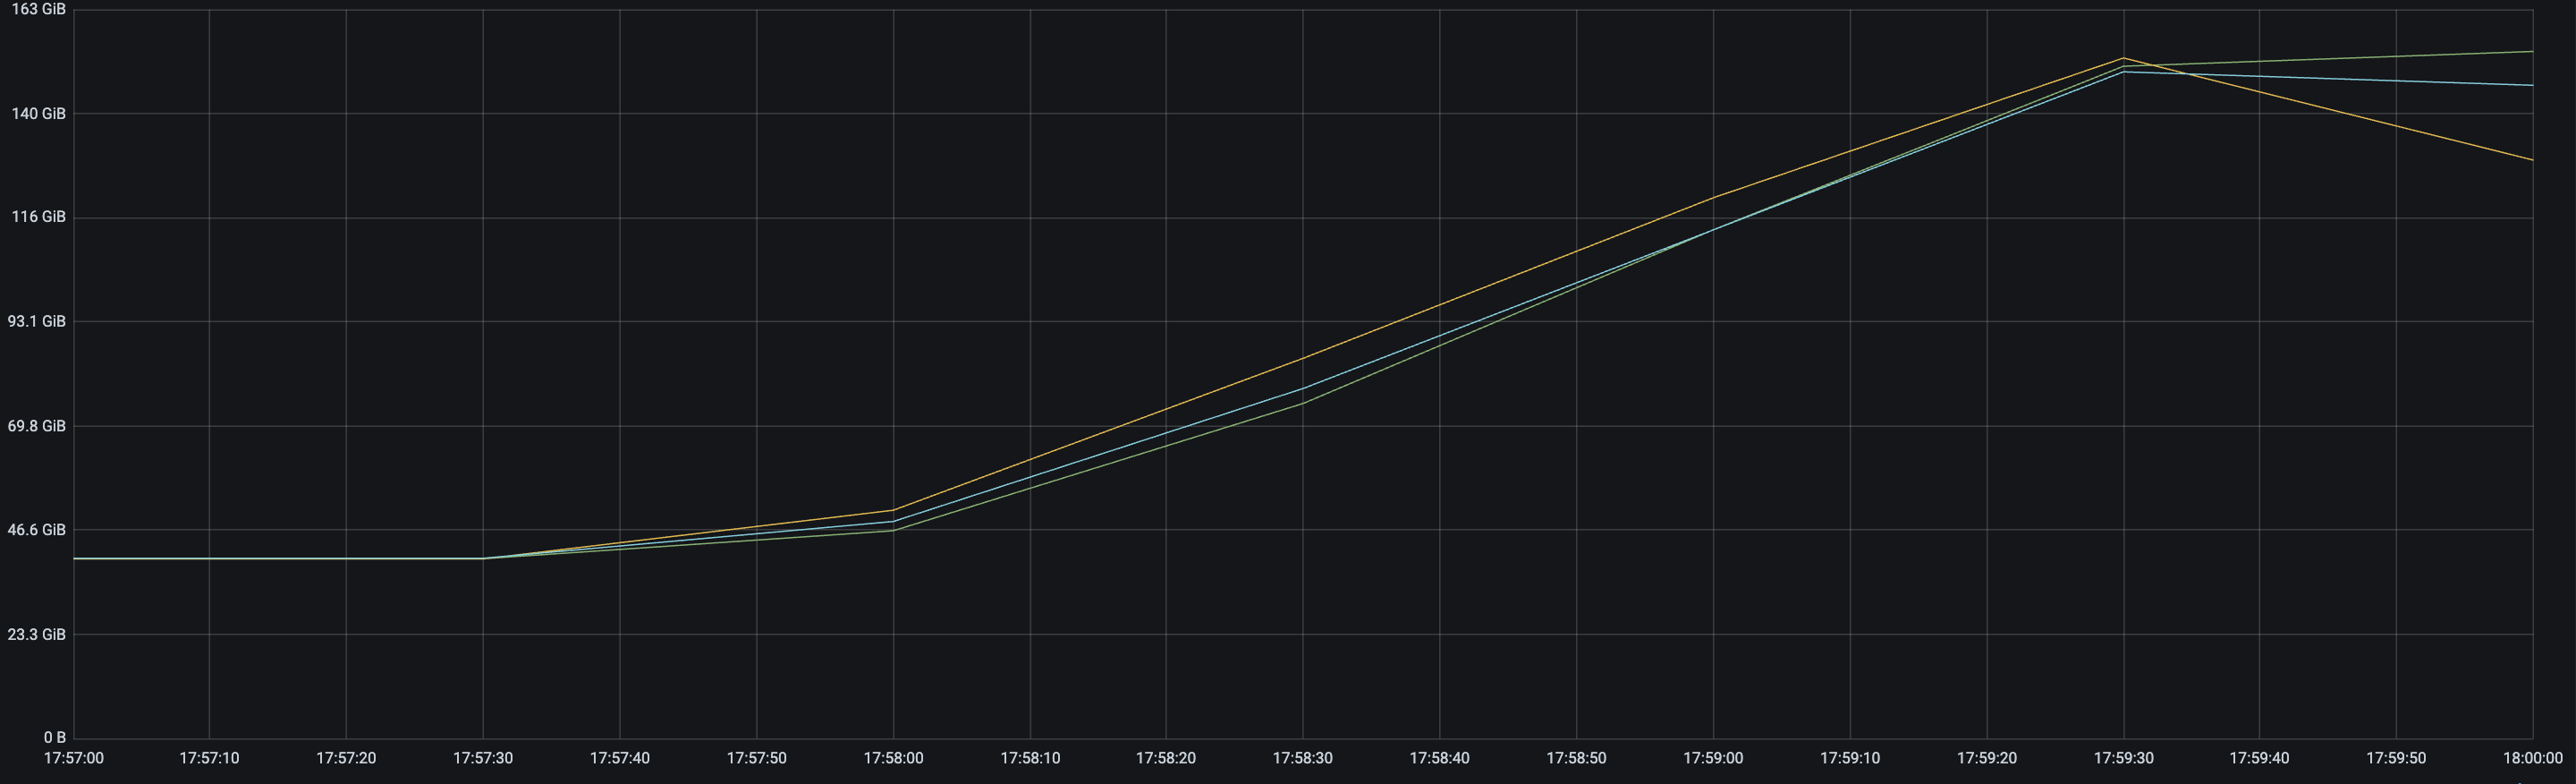Click the 17:57:50 time label

pos(756,758)
